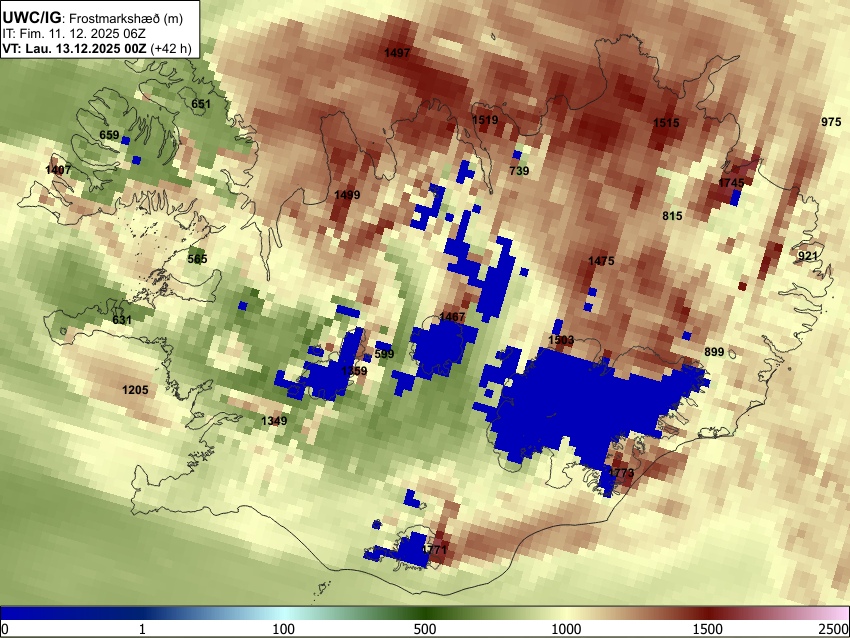Click the 1503 value label
850x638 pixels.
[561, 340]
